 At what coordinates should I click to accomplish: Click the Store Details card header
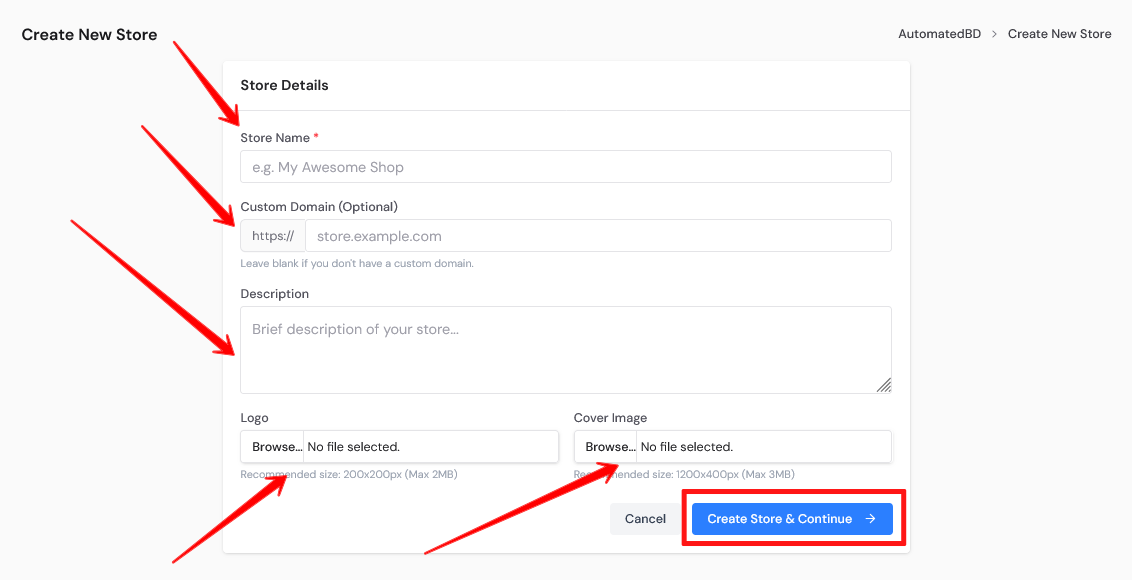[x=285, y=86]
